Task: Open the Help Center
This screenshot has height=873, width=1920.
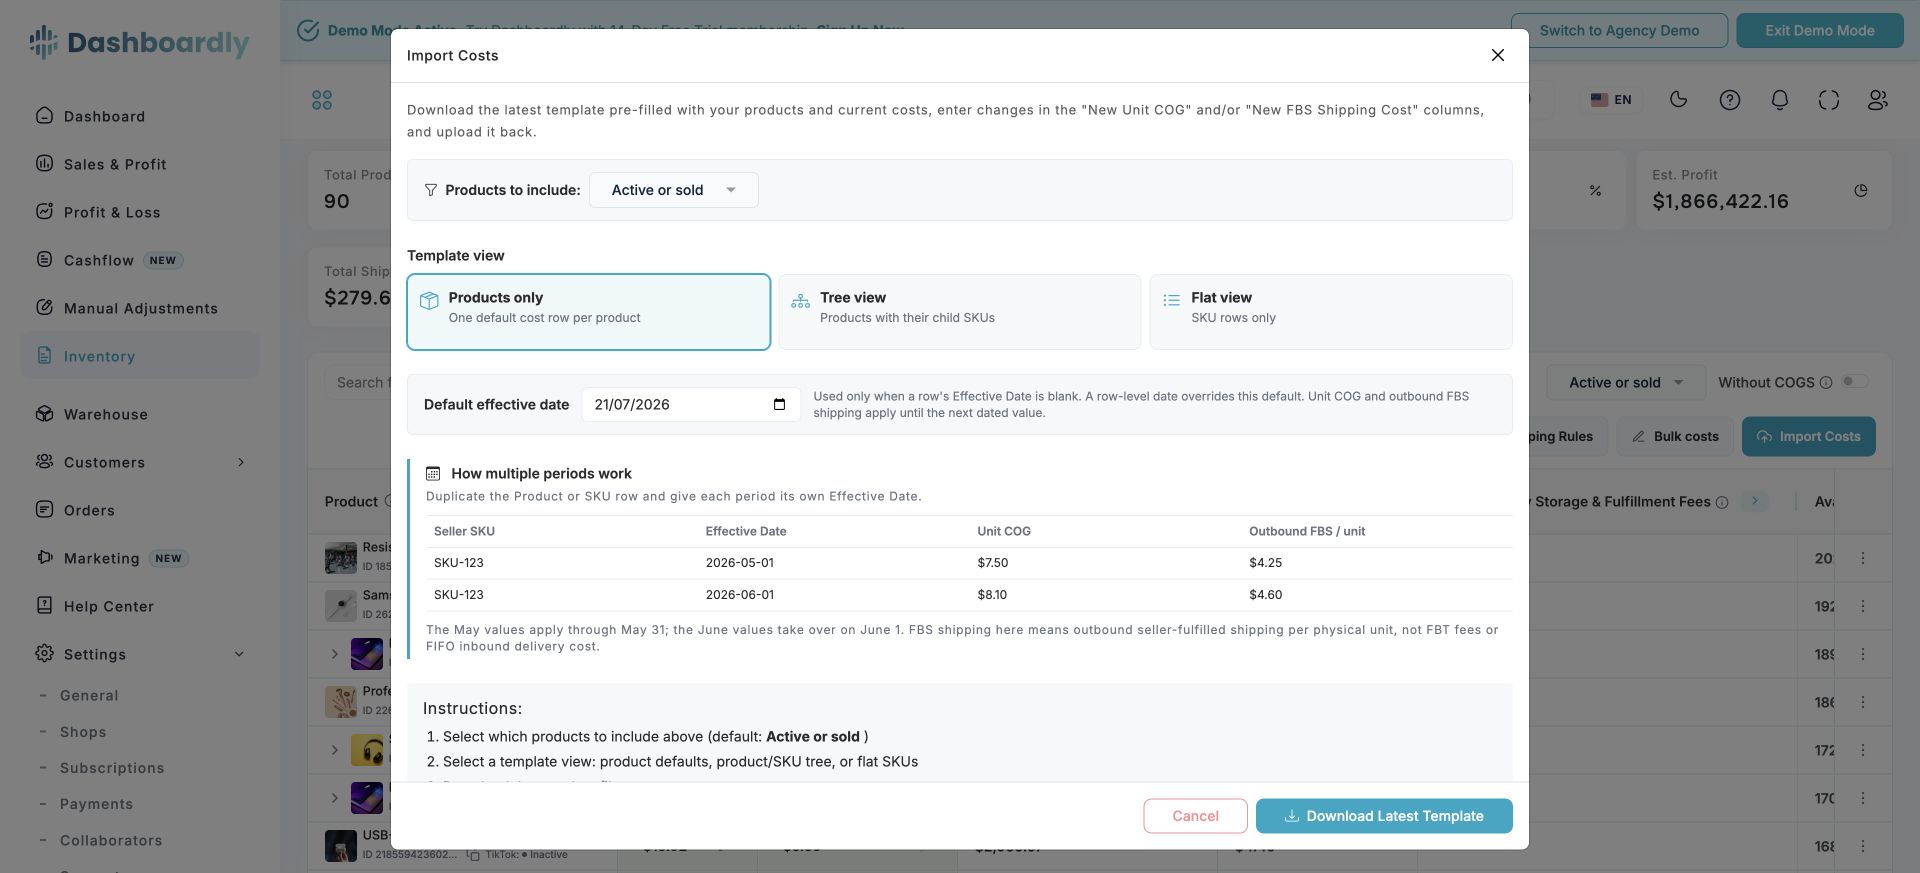Action: pyautogui.click(x=108, y=606)
